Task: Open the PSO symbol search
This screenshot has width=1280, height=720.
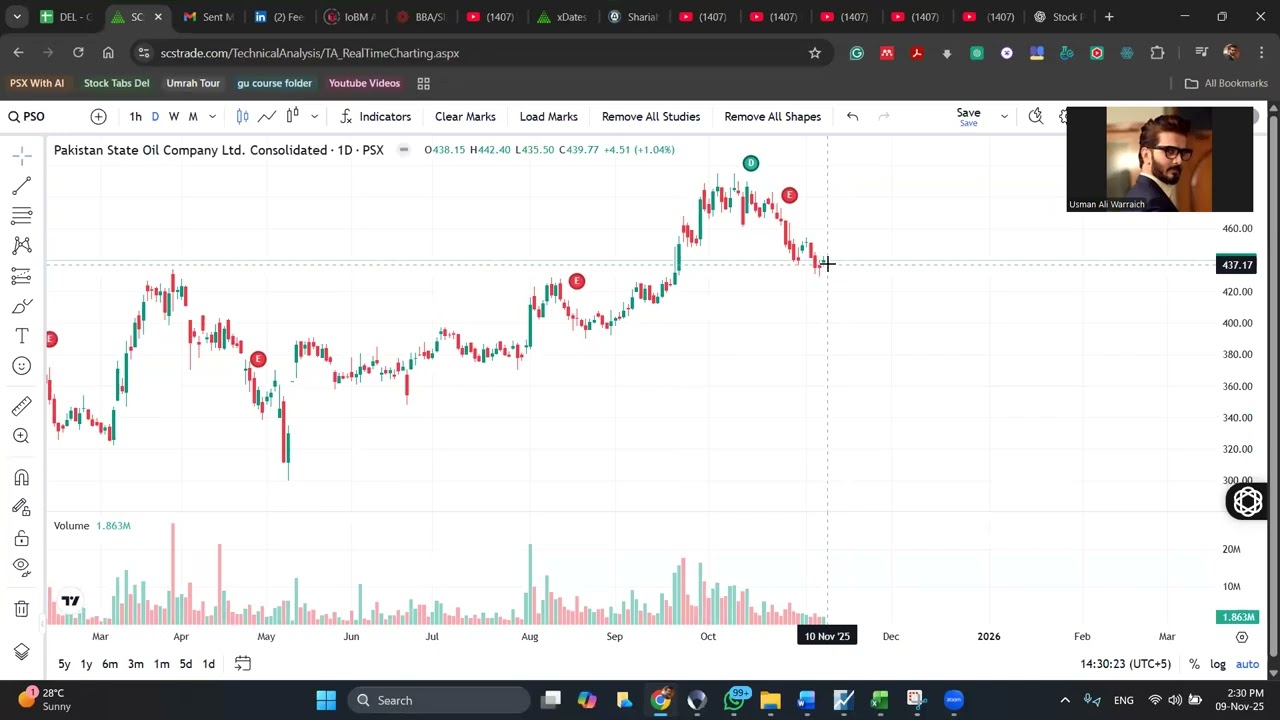Action: [27, 117]
